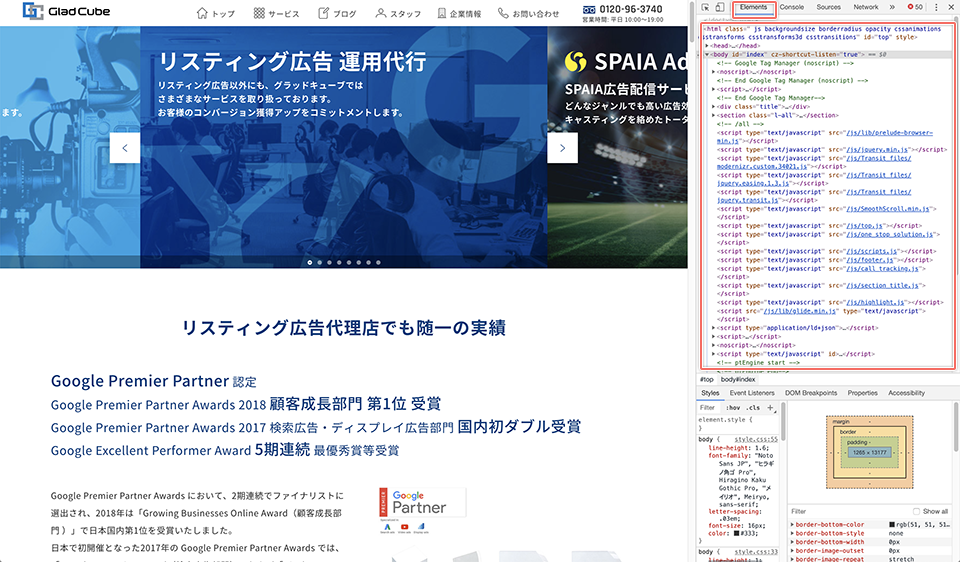Screen dimensions: 960x562
Task: Click the red error count badge showing 50
Action: (x=915, y=7)
